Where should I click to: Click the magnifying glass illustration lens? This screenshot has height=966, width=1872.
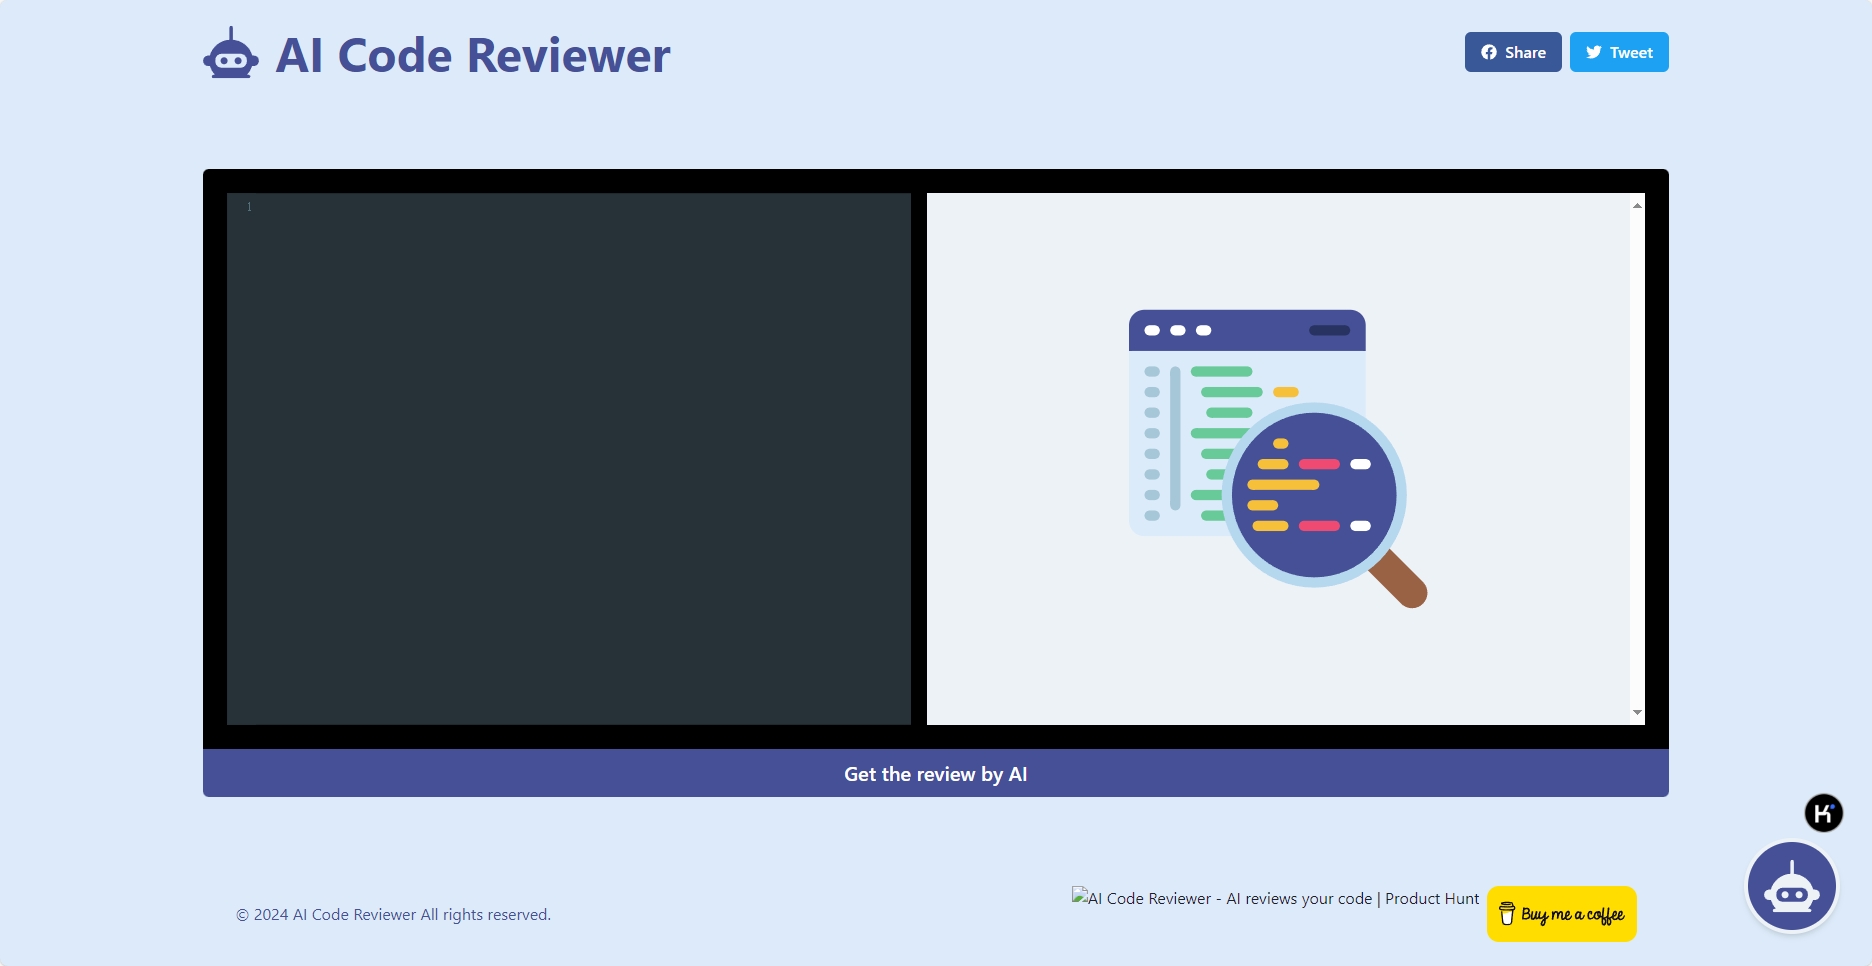point(1313,495)
